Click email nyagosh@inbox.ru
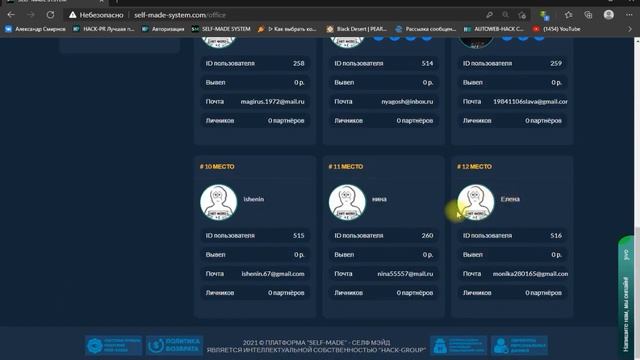640x360 pixels. 407,102
